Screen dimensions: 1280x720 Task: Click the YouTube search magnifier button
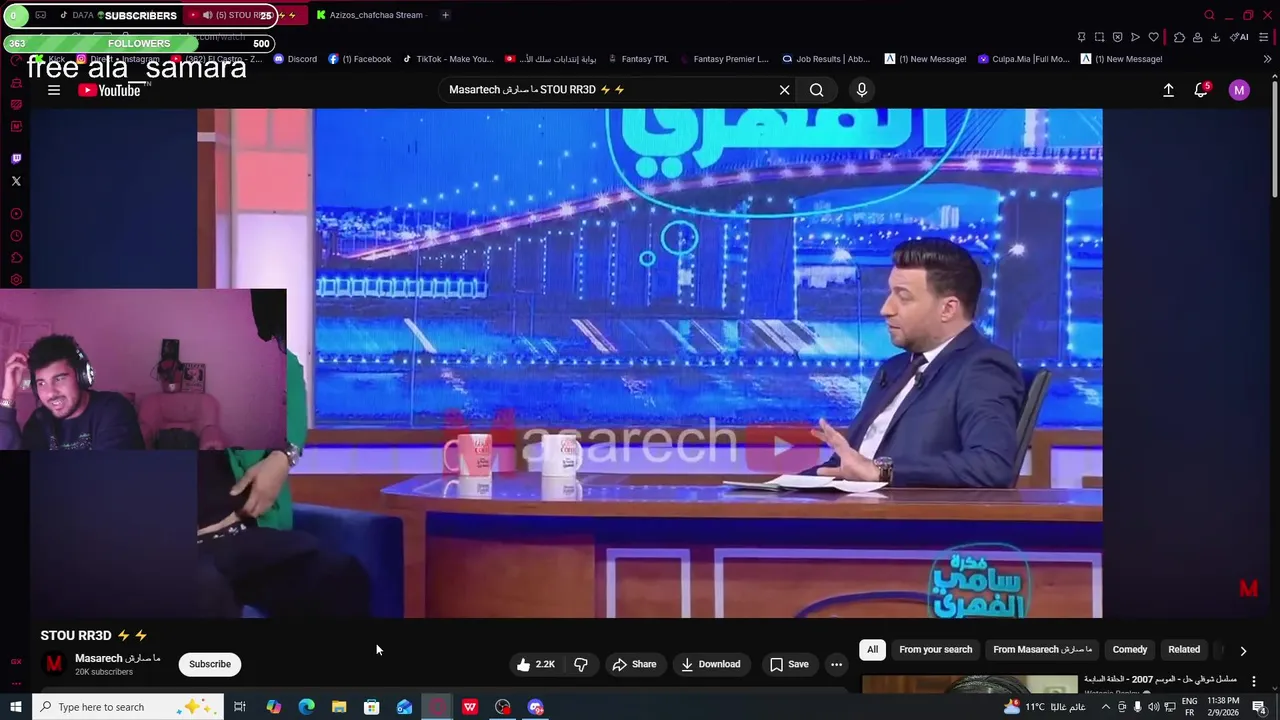tap(817, 90)
